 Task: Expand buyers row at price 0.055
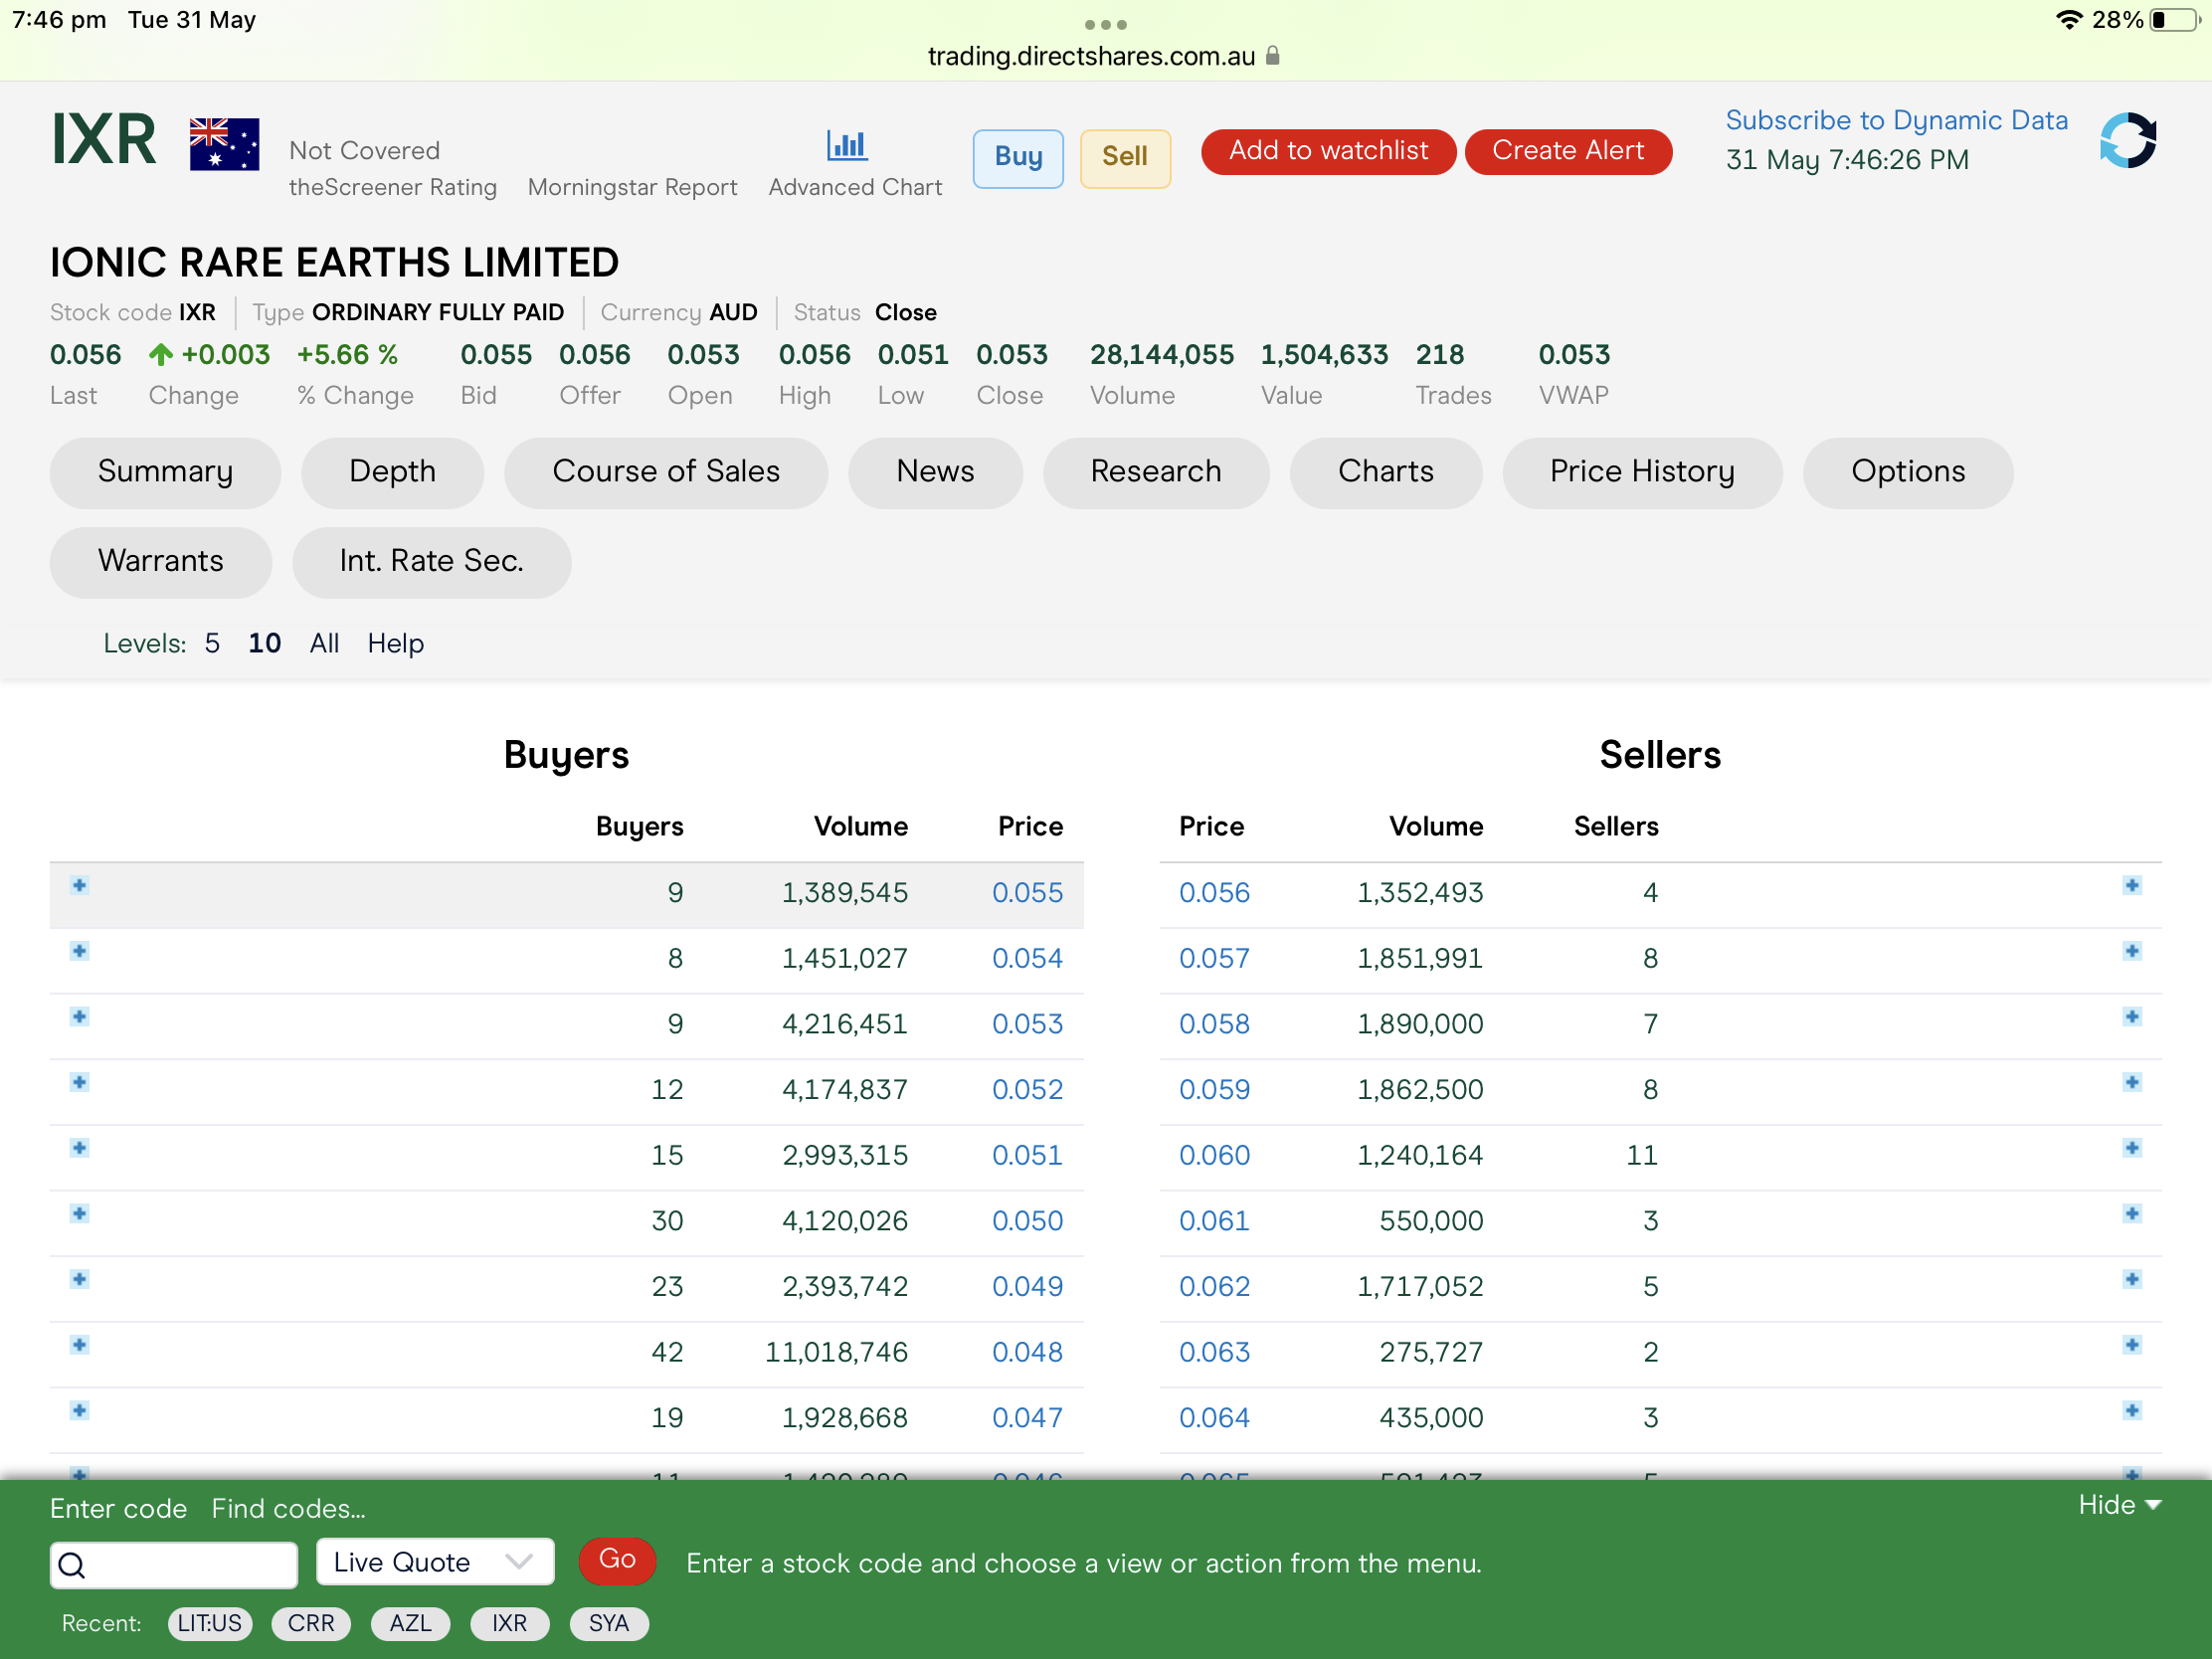pos(80,885)
